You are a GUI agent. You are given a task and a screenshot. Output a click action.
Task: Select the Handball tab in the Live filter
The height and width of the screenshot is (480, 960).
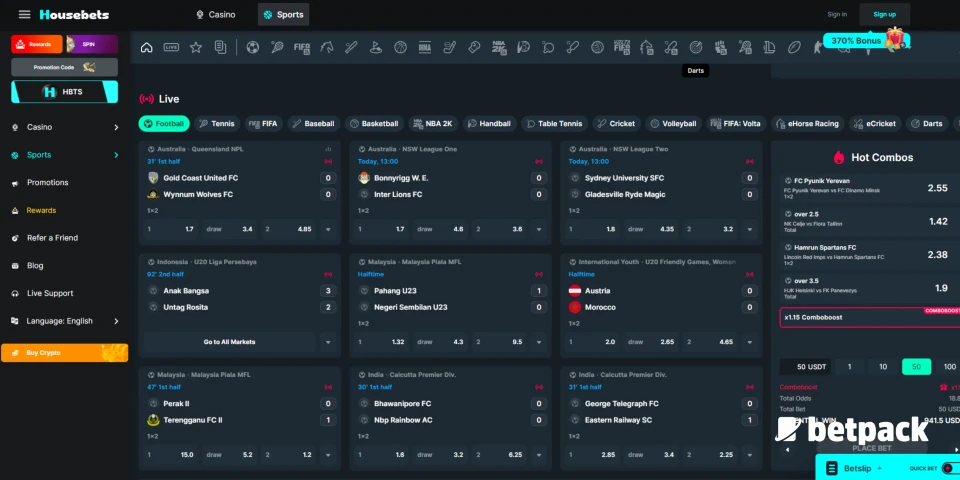click(x=489, y=124)
